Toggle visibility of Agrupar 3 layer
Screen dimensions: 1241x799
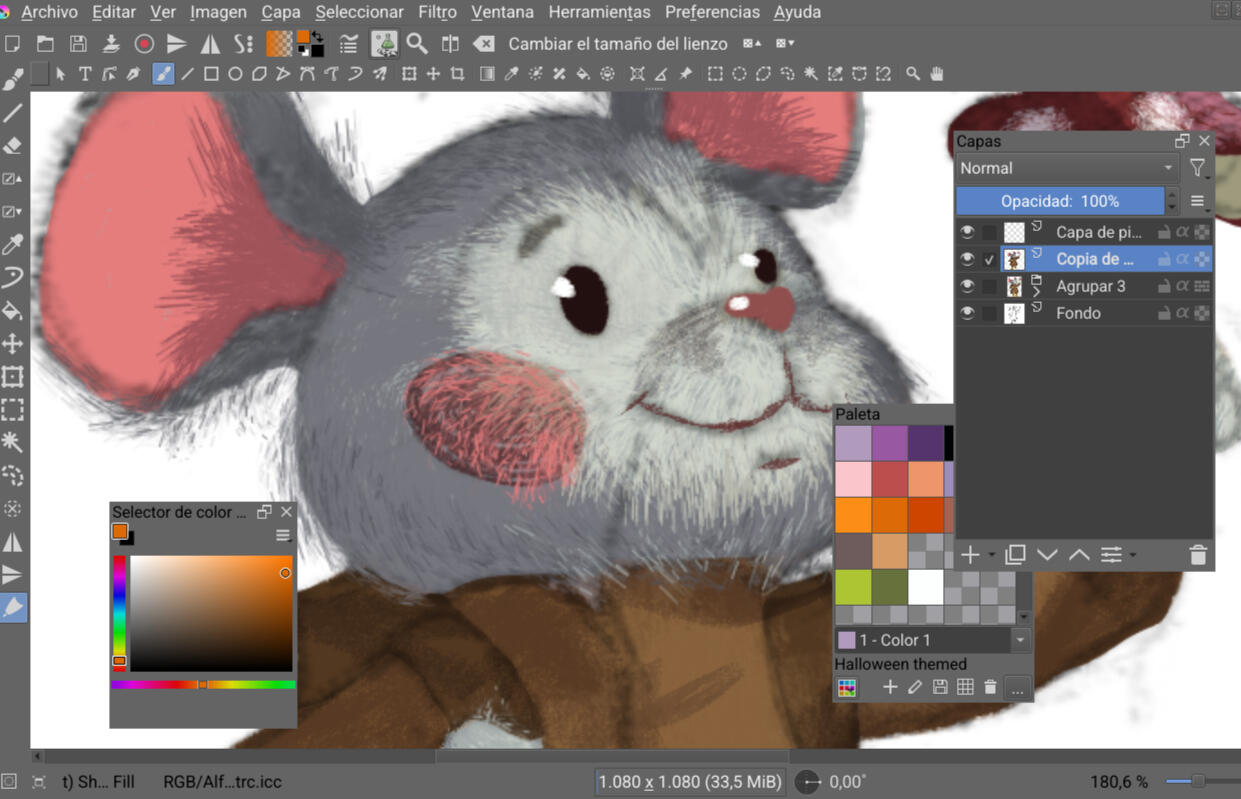tap(967, 286)
